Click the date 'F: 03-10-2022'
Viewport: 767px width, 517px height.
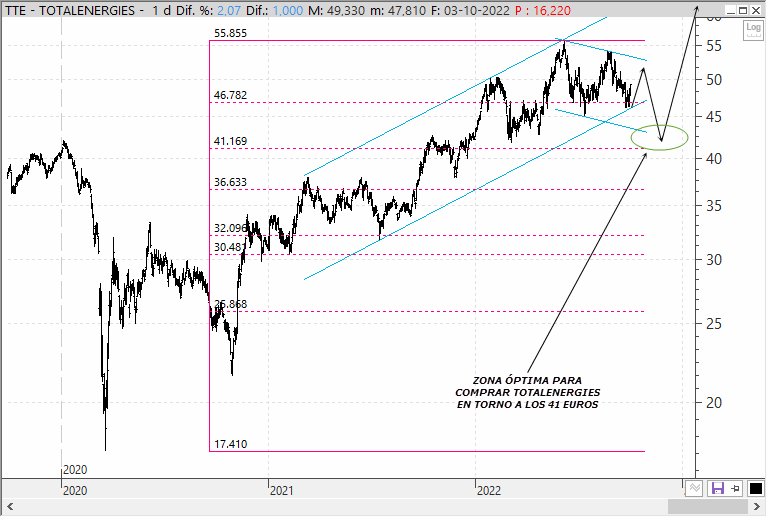pos(470,10)
